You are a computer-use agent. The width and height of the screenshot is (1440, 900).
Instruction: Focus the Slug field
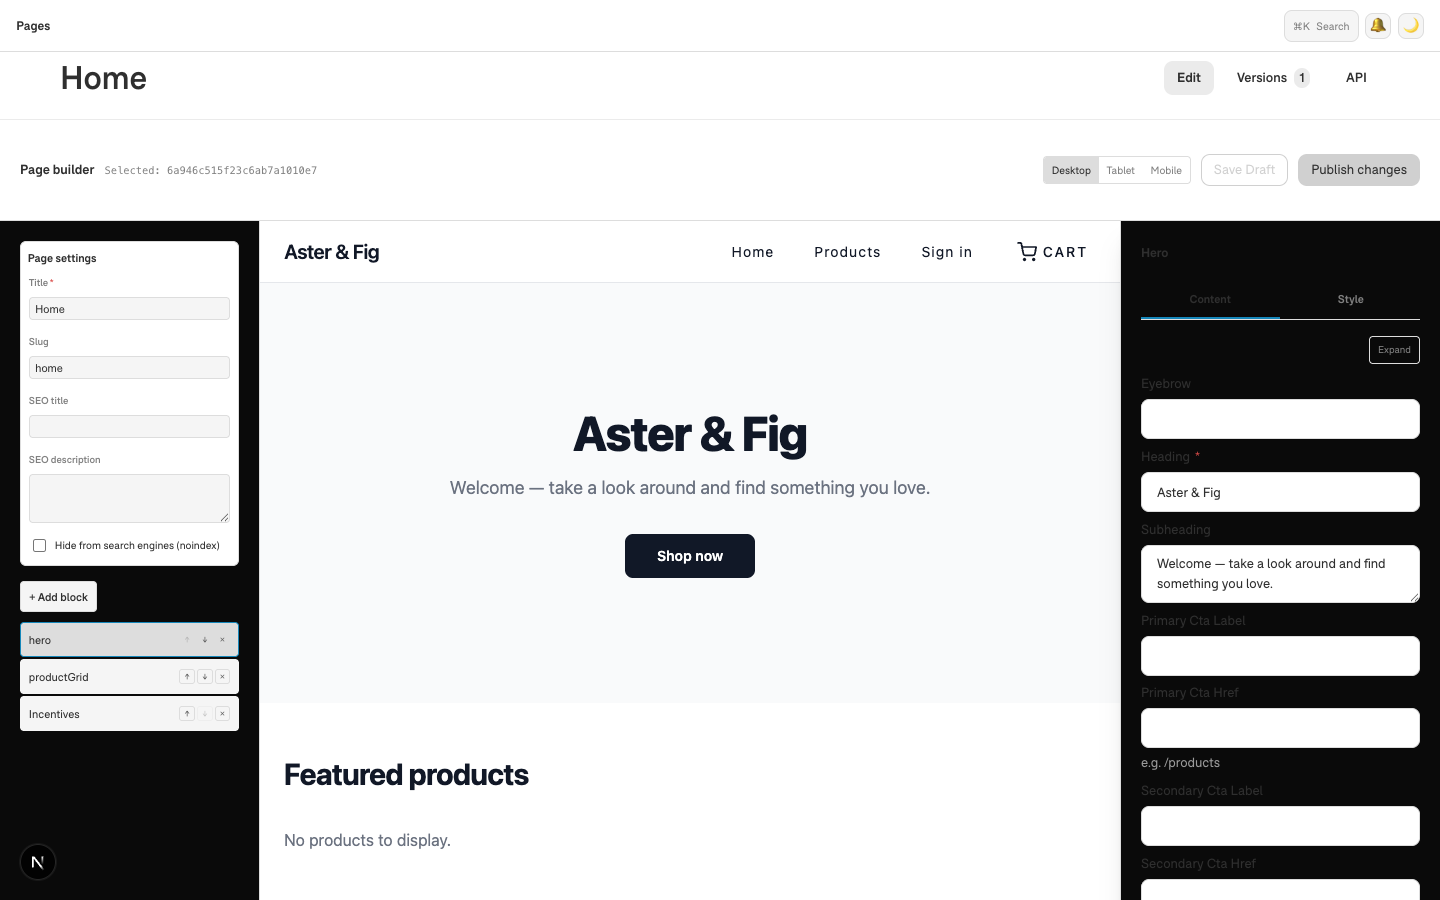(129, 368)
